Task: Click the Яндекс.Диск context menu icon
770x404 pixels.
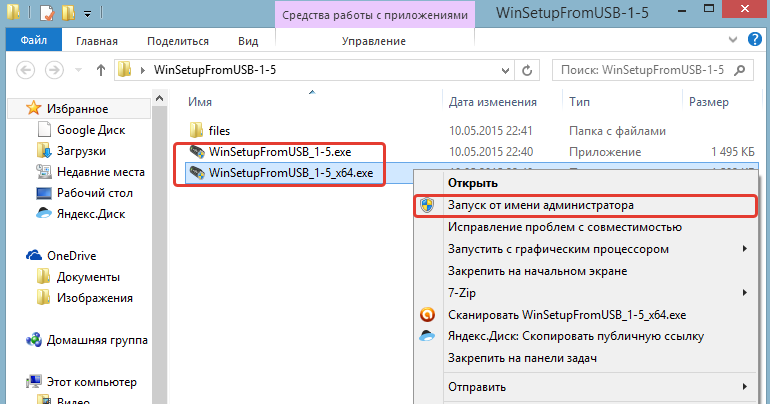Action: 427,336
